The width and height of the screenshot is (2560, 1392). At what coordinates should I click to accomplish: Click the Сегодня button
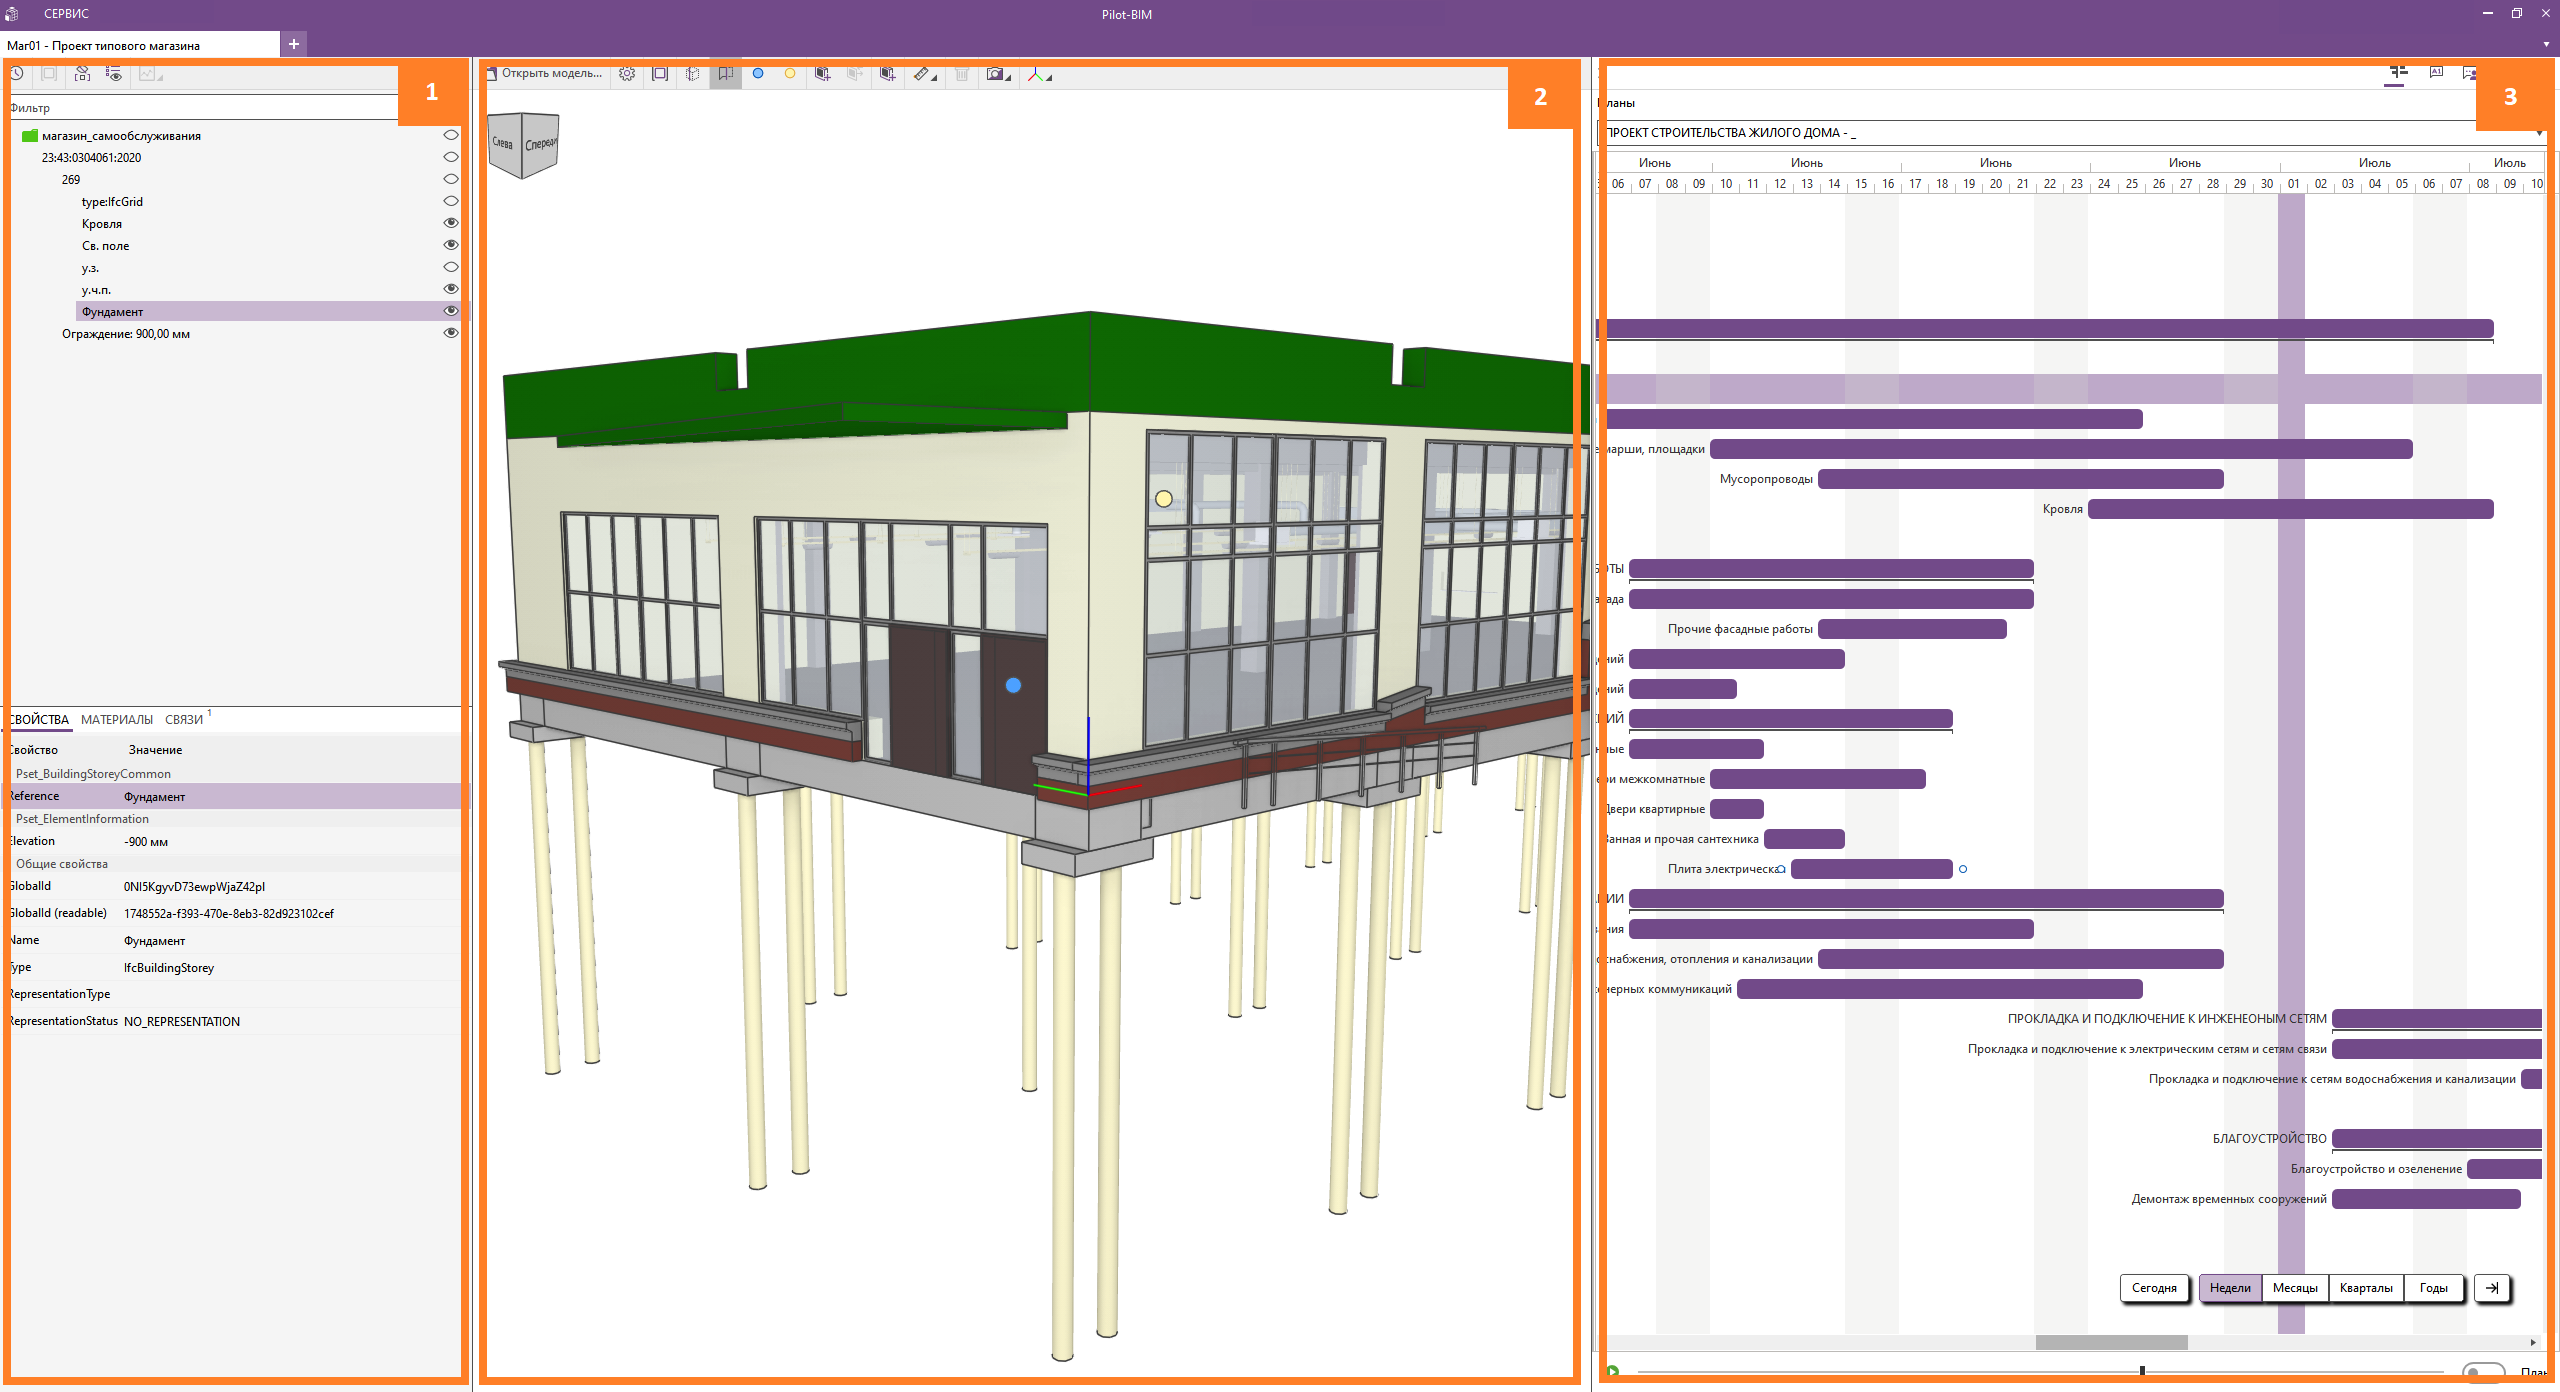click(2153, 1288)
